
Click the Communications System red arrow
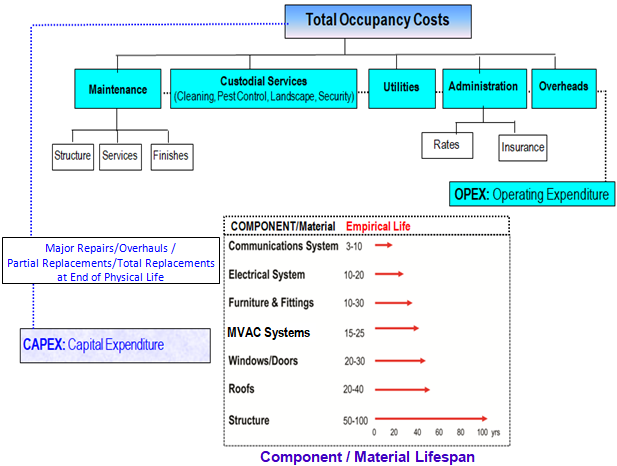pyautogui.click(x=384, y=245)
